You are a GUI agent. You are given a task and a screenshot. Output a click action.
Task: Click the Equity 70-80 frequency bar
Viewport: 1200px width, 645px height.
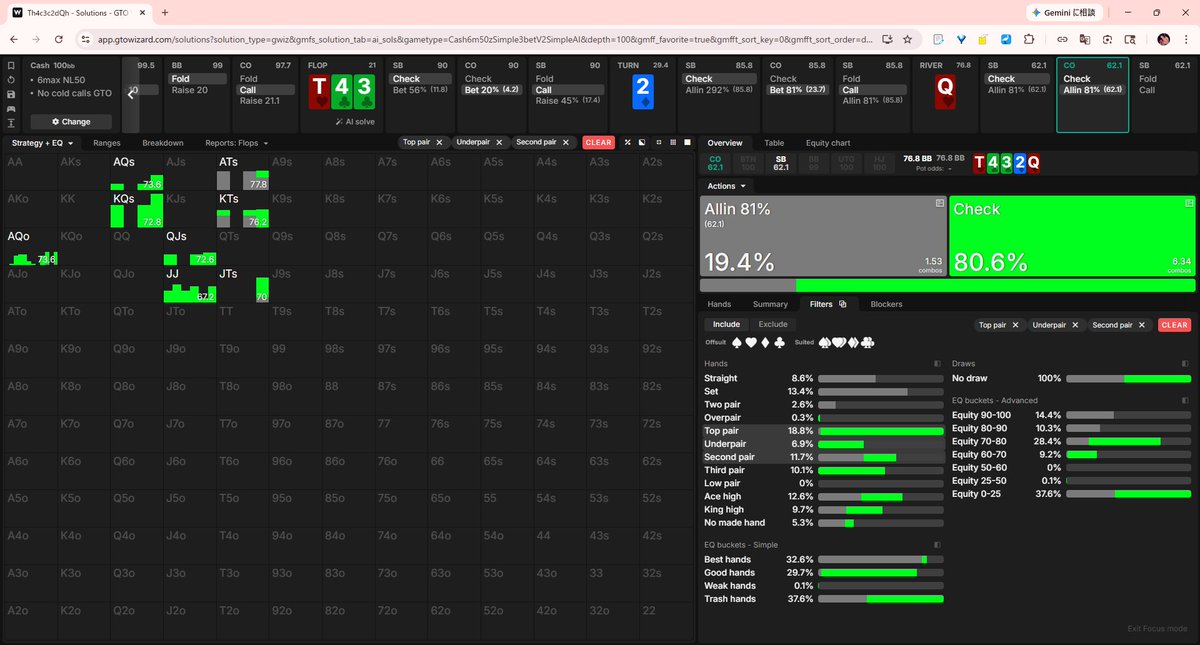point(1128,441)
